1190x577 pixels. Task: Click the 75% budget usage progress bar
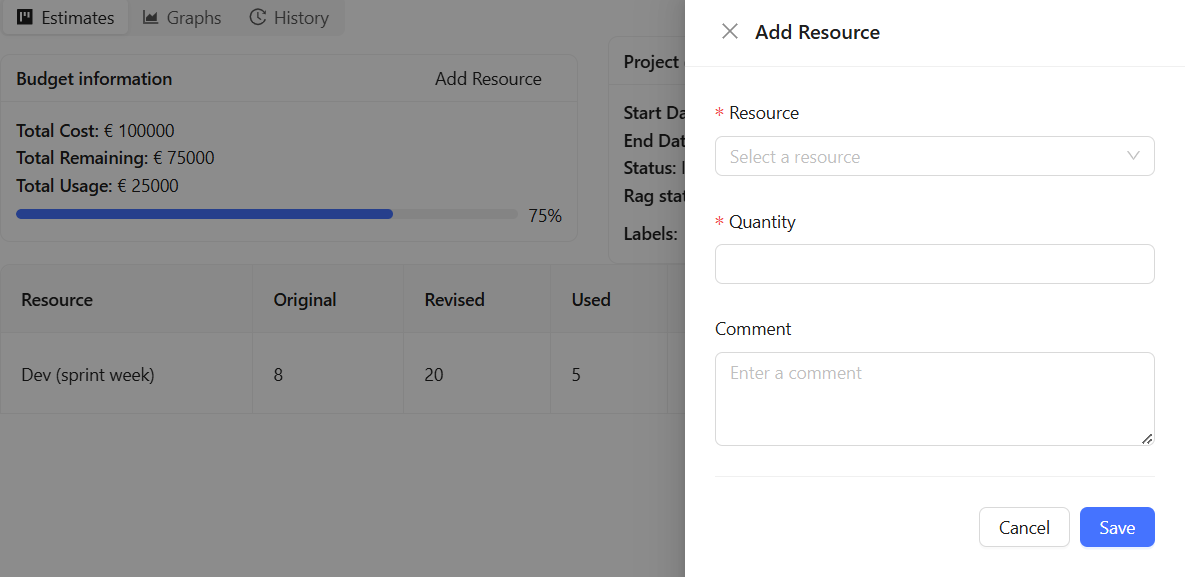pyautogui.click(x=266, y=214)
